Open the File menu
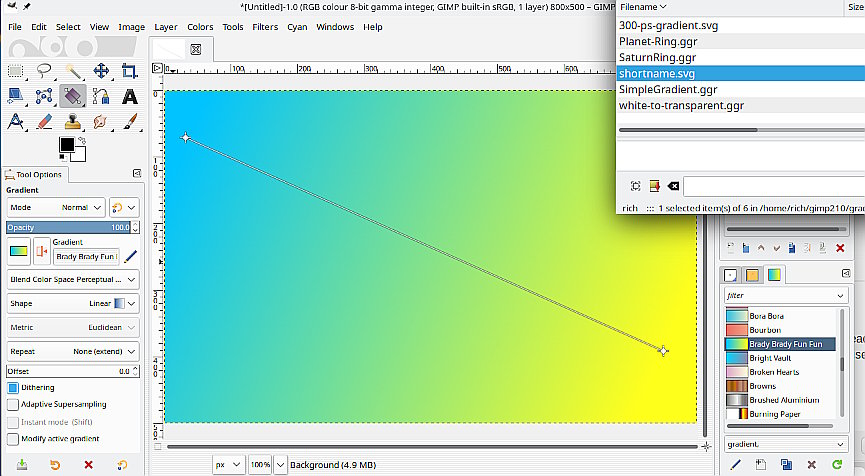This screenshot has width=865, height=476. tap(15, 26)
